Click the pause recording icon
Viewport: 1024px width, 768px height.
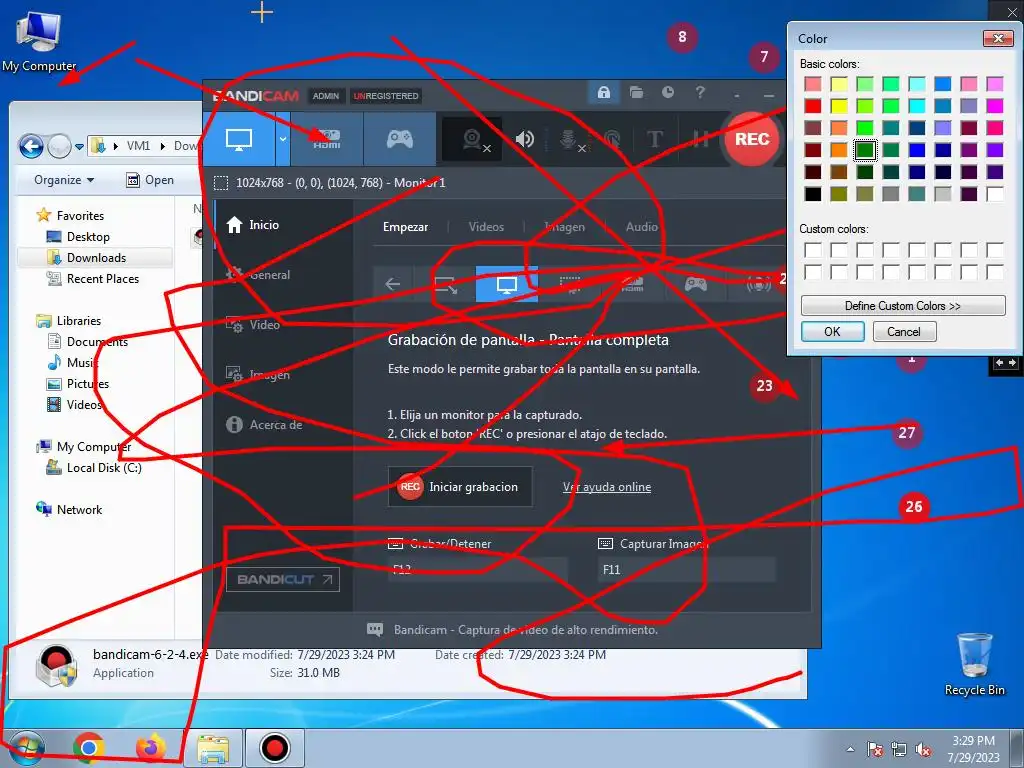tap(700, 139)
